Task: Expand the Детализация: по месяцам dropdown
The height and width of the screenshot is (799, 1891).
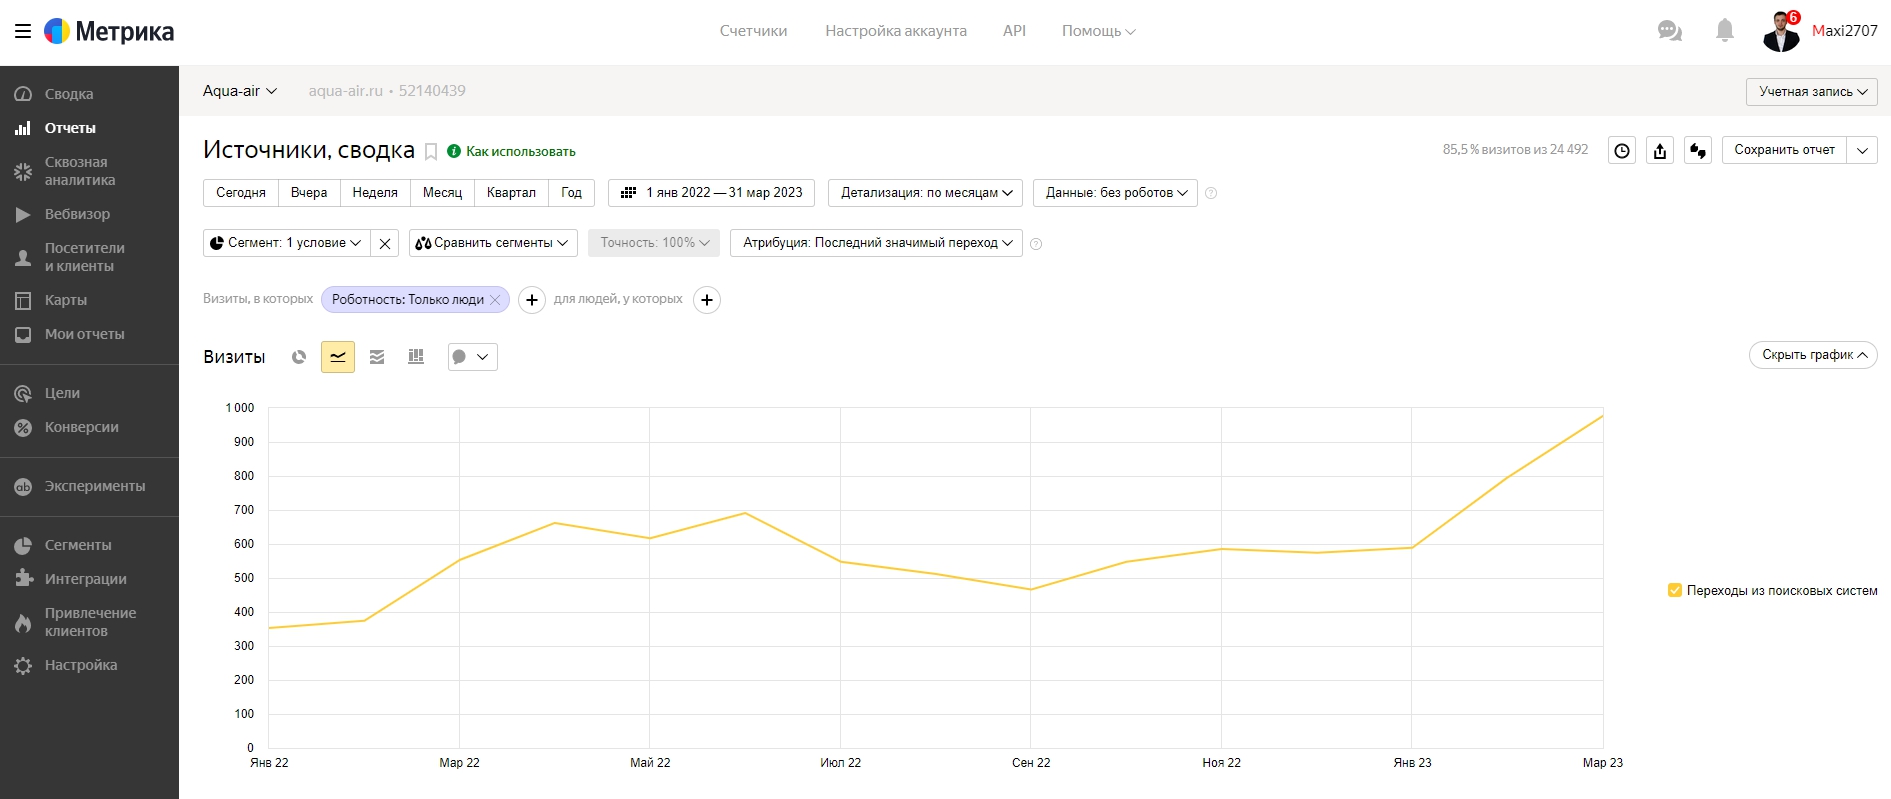Action: pyautogui.click(x=925, y=193)
